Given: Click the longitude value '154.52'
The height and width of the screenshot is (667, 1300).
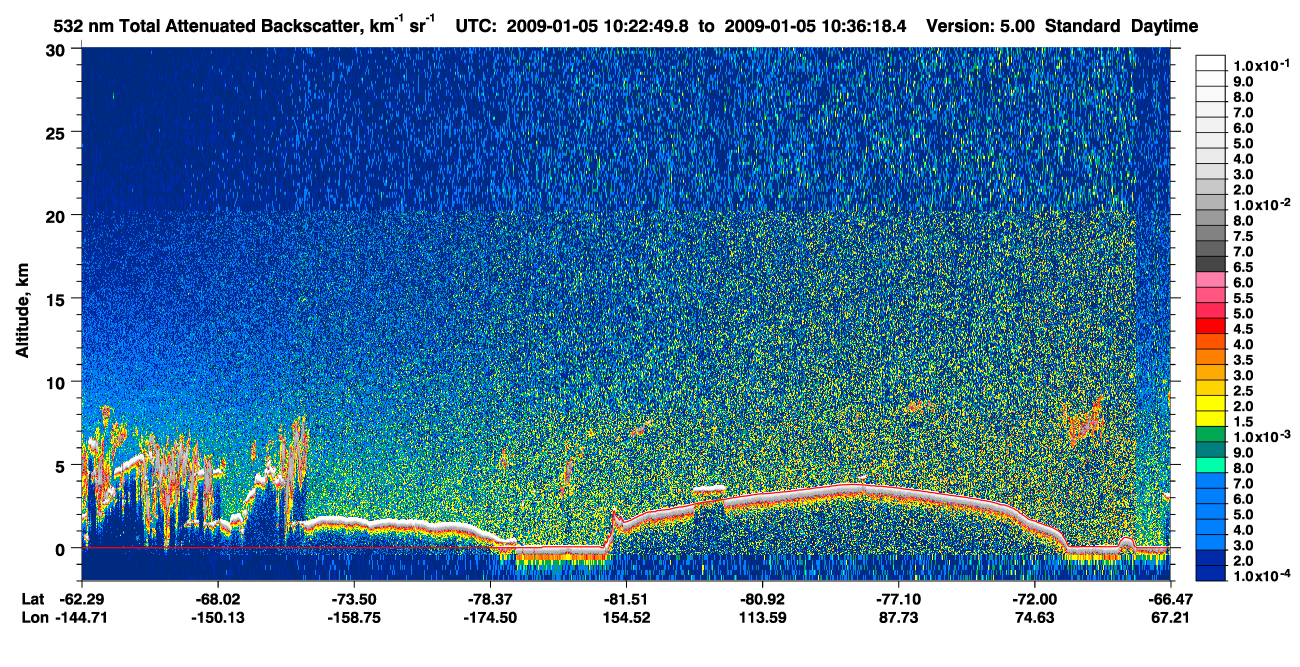Looking at the screenshot, I should (x=627, y=618).
